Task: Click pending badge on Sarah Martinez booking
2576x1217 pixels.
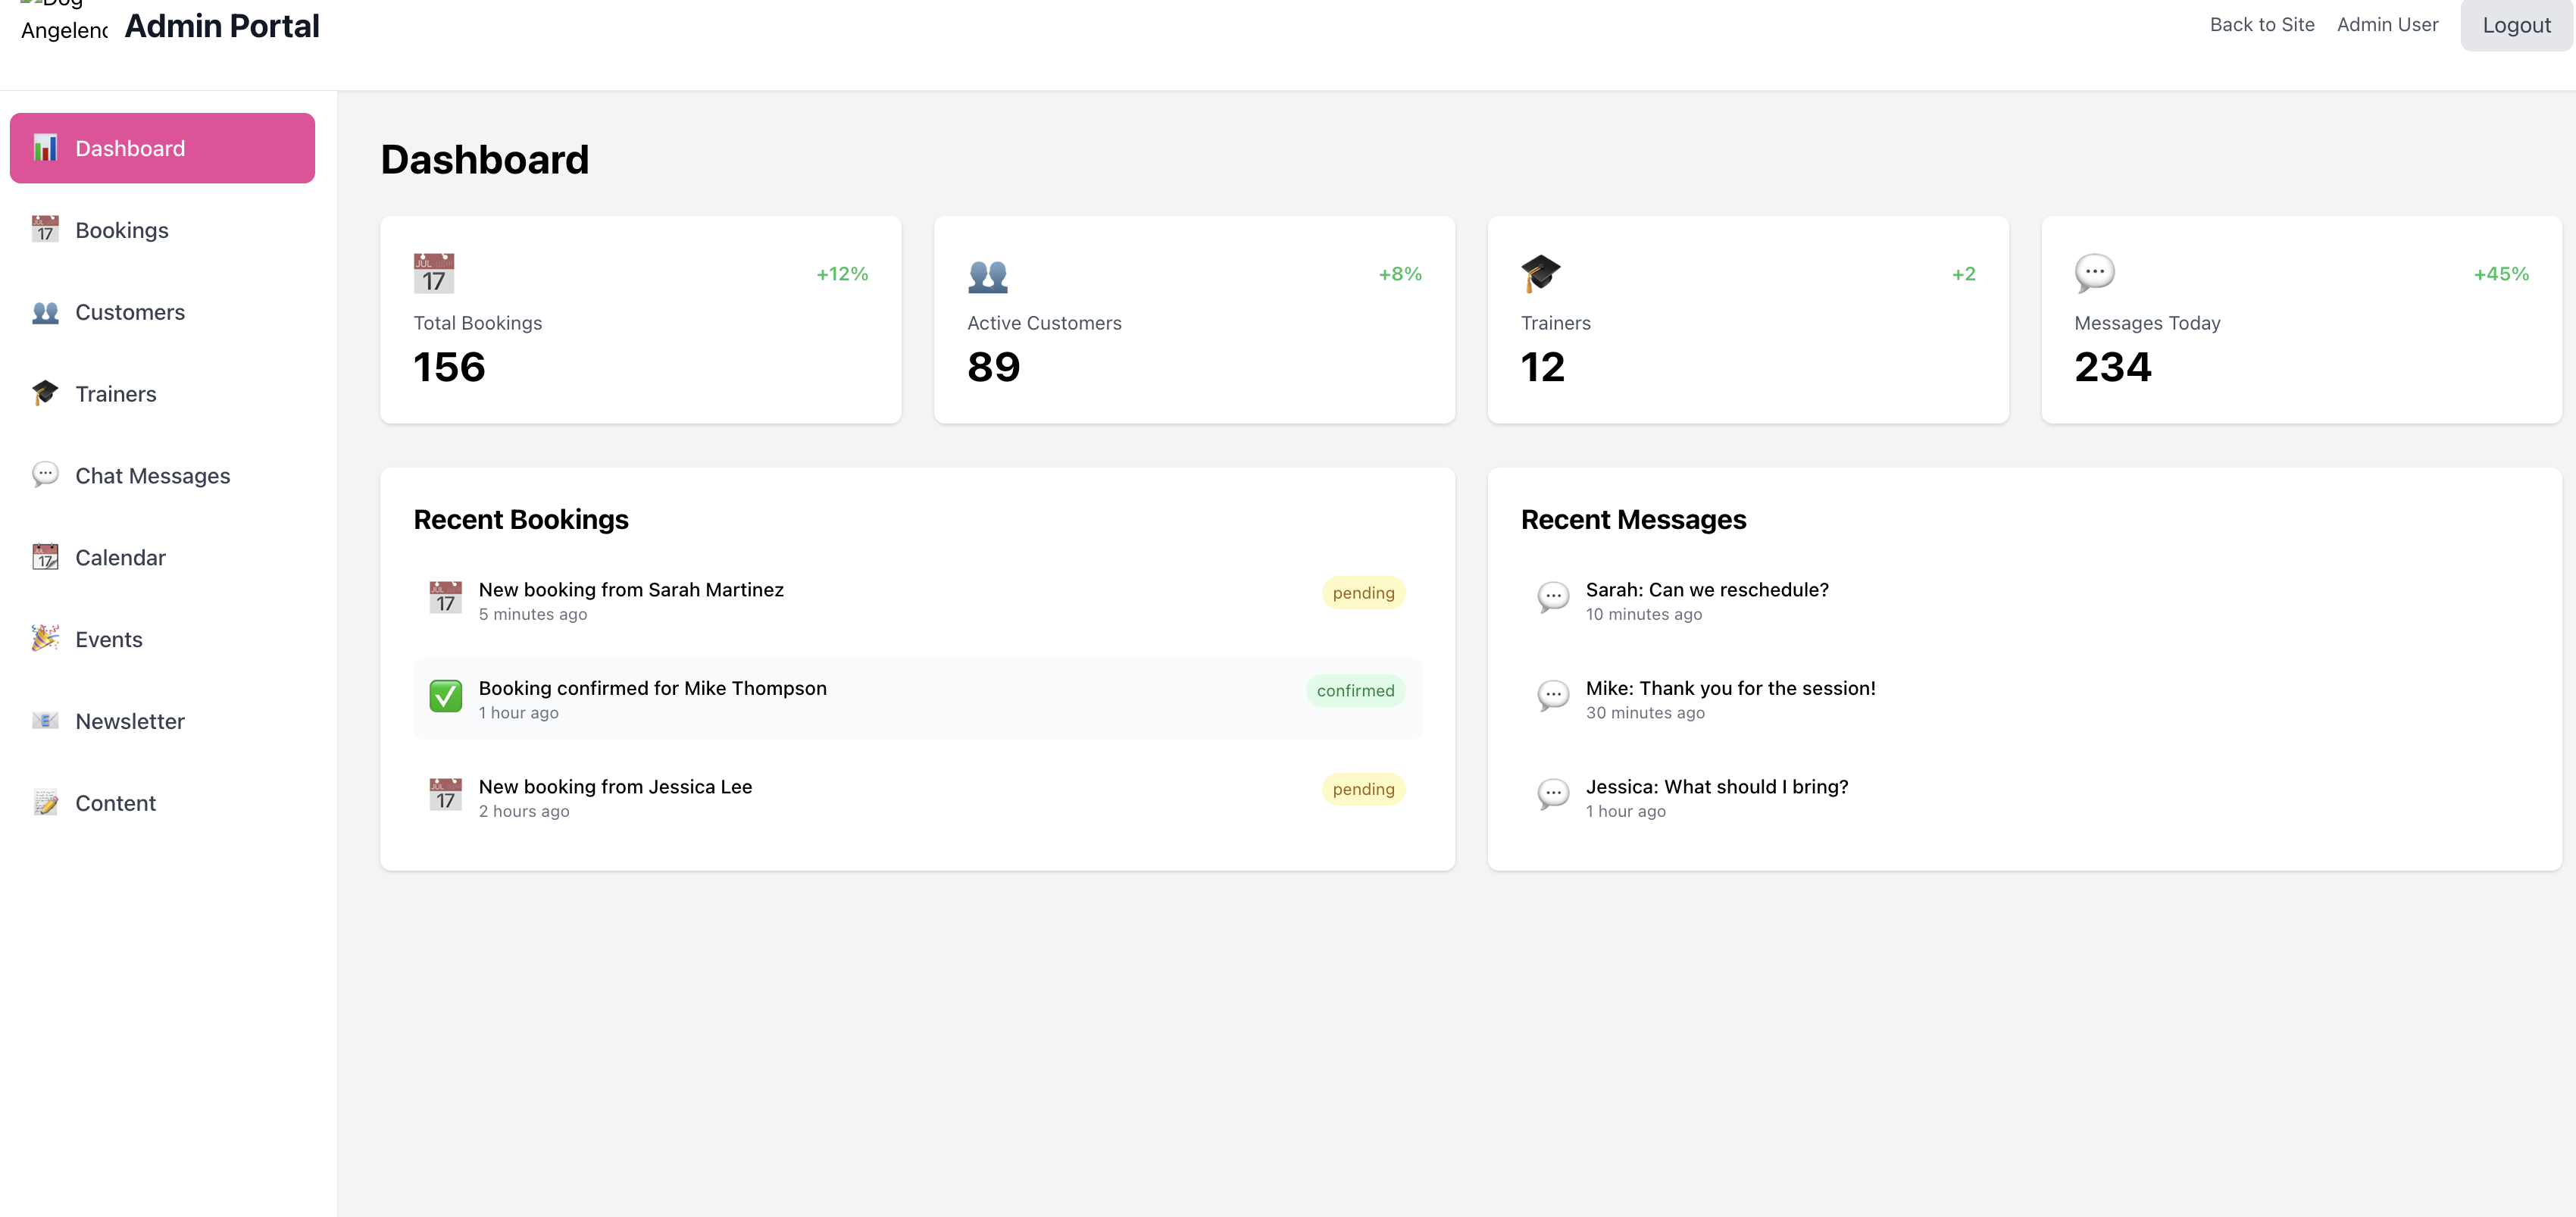Action: coord(1362,593)
